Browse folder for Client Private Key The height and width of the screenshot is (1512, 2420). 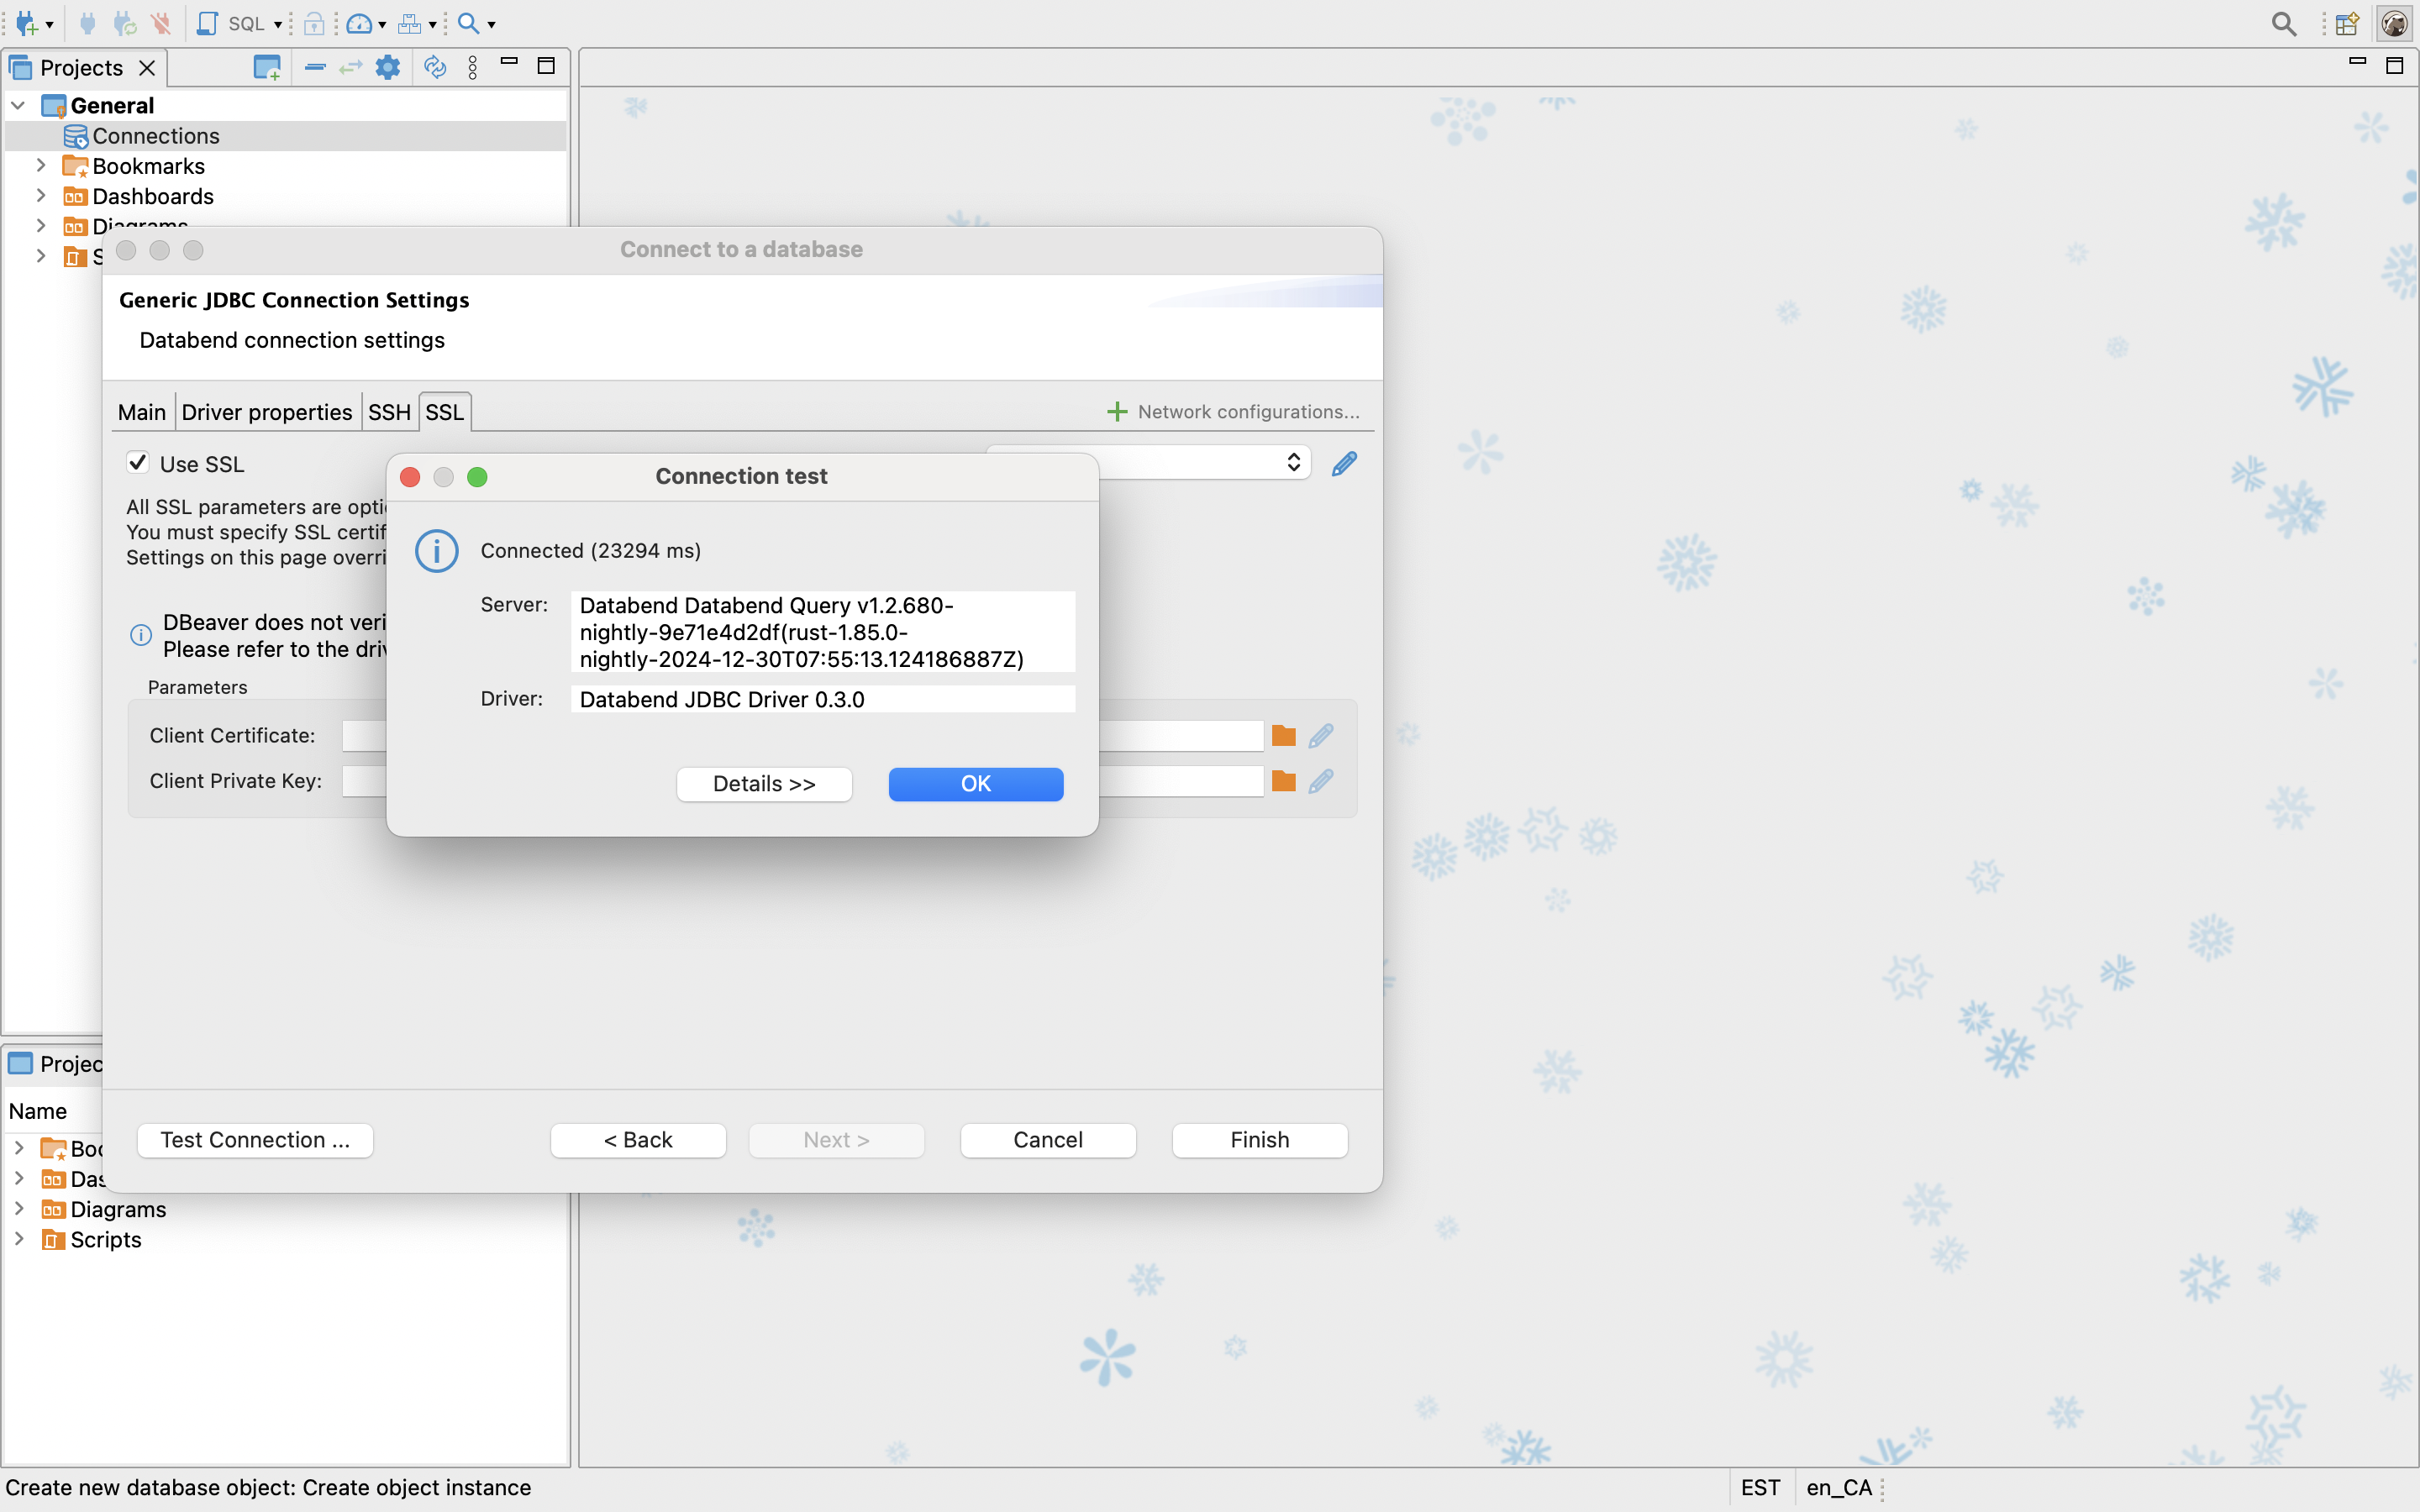1284,781
